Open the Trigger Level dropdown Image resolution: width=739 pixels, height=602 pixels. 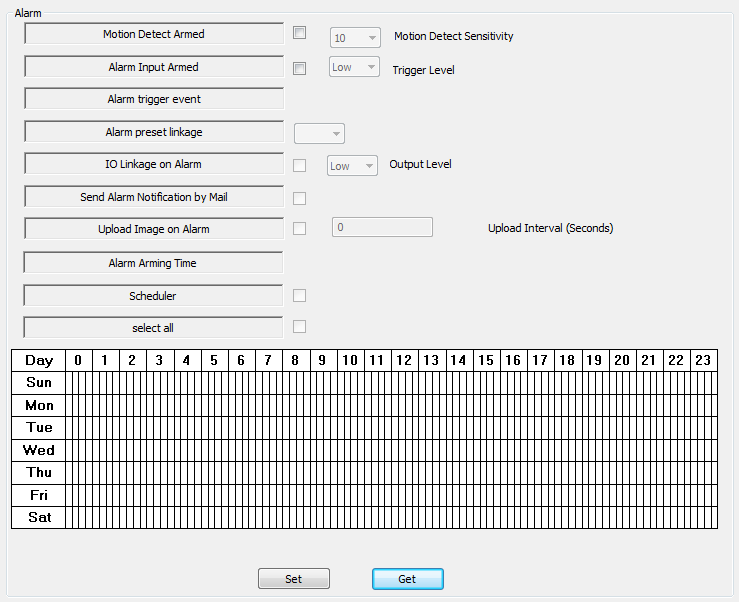coord(354,67)
